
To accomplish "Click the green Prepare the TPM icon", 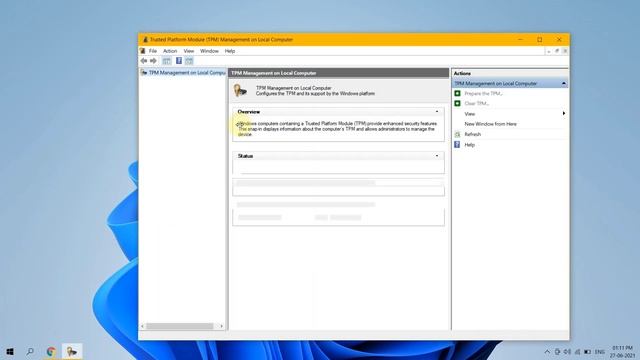I will point(457,93).
